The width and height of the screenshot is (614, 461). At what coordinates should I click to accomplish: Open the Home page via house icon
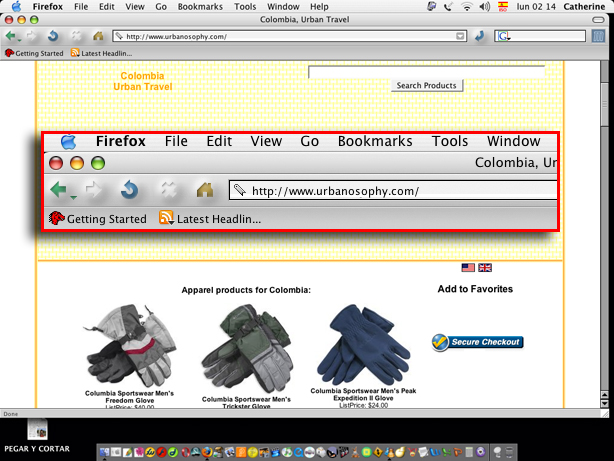(98, 36)
